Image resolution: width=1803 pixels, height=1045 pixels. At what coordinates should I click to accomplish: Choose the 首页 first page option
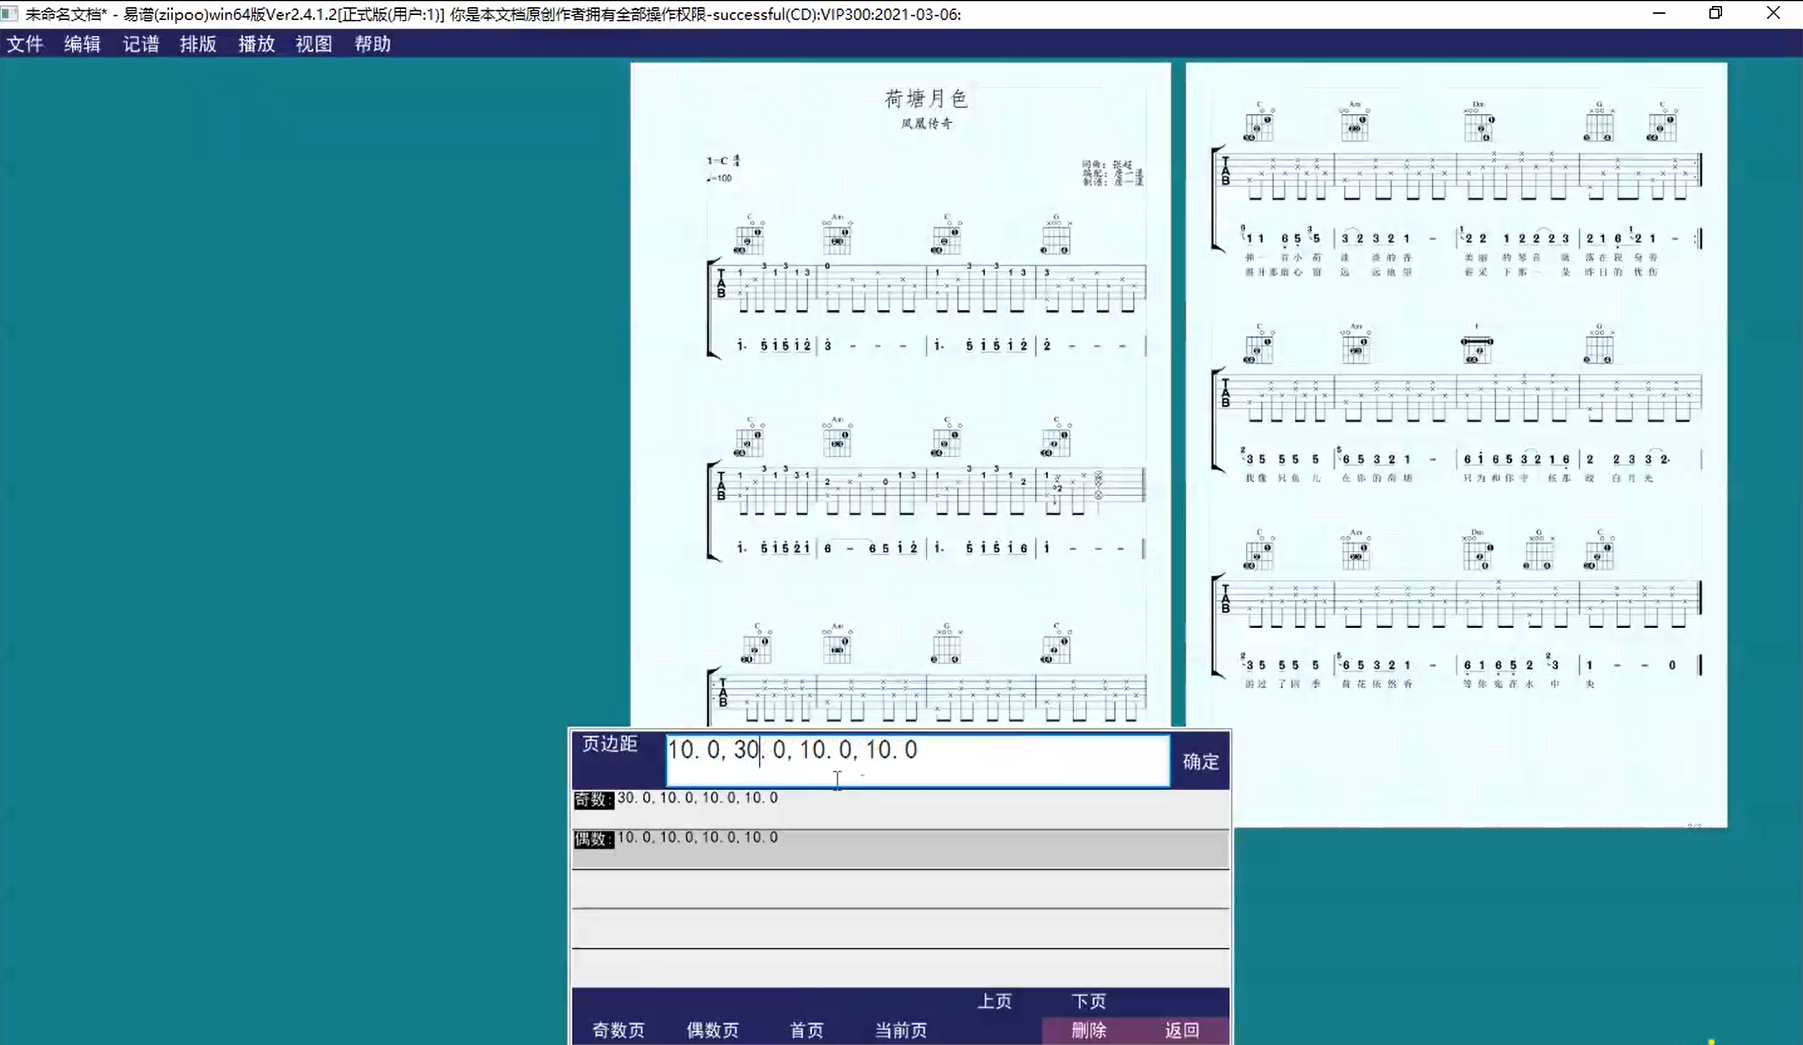coord(806,1030)
